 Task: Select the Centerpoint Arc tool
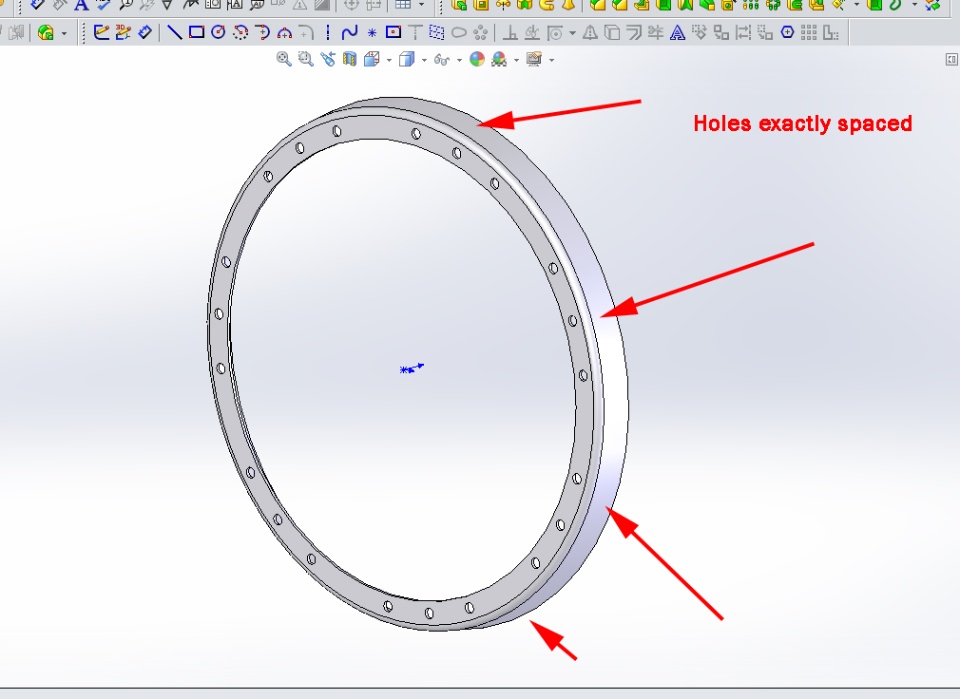click(x=241, y=32)
